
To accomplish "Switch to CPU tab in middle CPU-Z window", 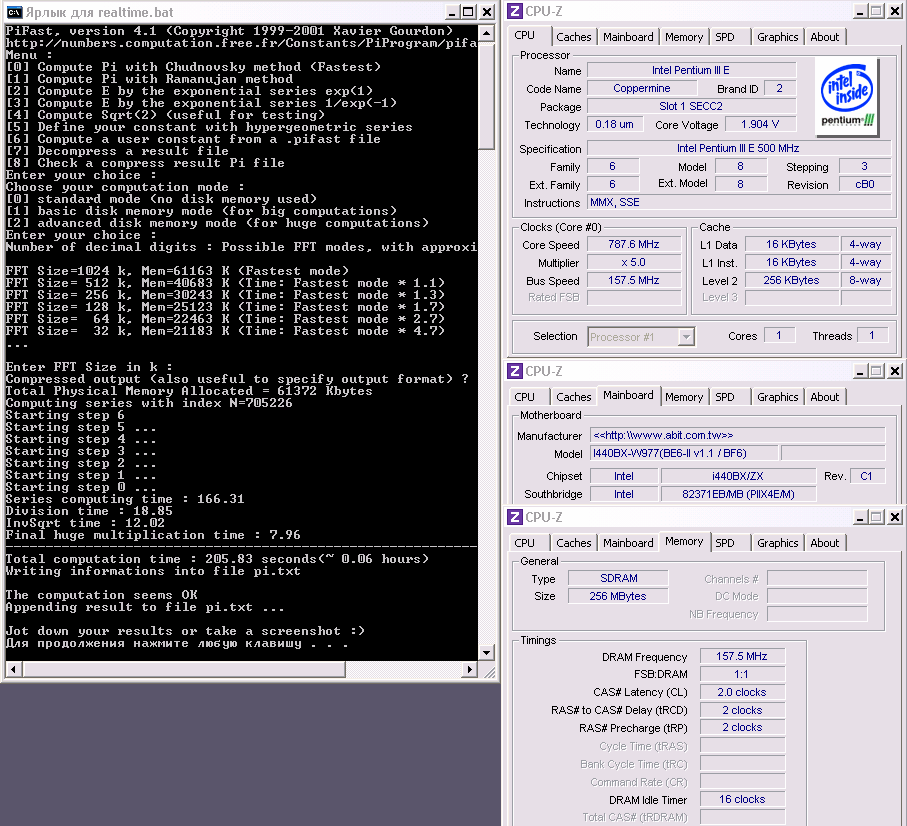I will tap(525, 397).
